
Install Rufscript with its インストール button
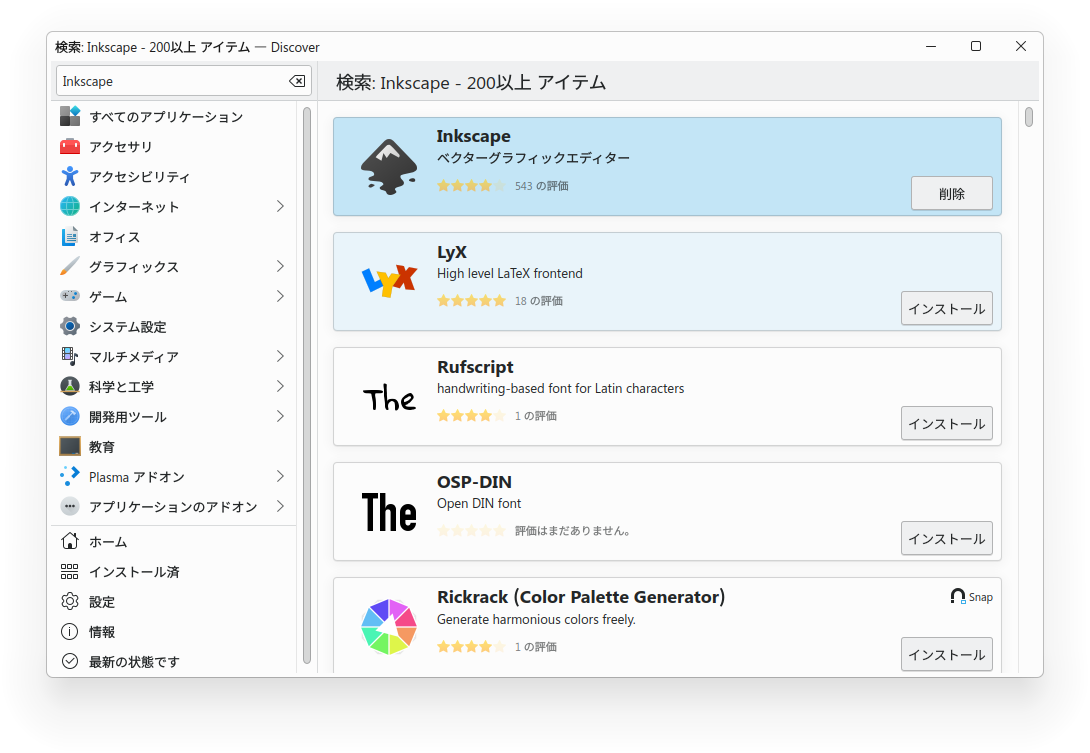pyautogui.click(x=947, y=423)
